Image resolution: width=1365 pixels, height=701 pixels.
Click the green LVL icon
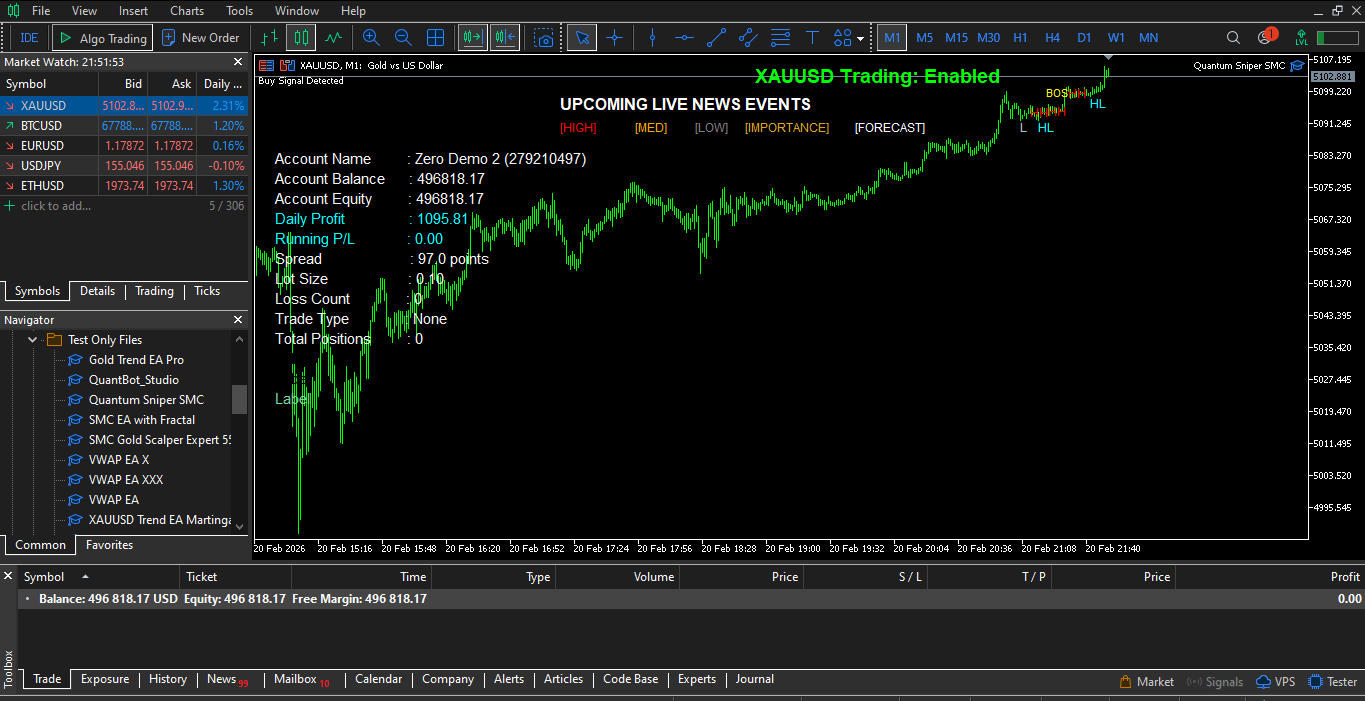[1301, 38]
